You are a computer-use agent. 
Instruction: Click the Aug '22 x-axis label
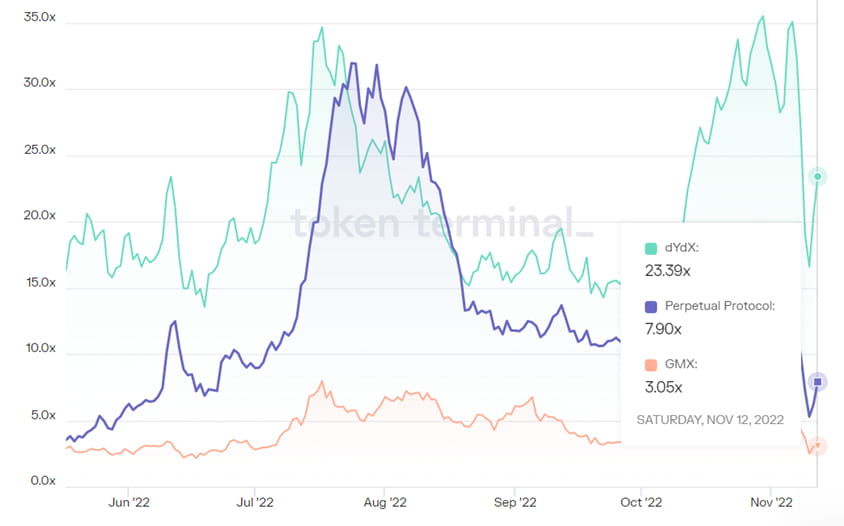pyautogui.click(x=384, y=502)
